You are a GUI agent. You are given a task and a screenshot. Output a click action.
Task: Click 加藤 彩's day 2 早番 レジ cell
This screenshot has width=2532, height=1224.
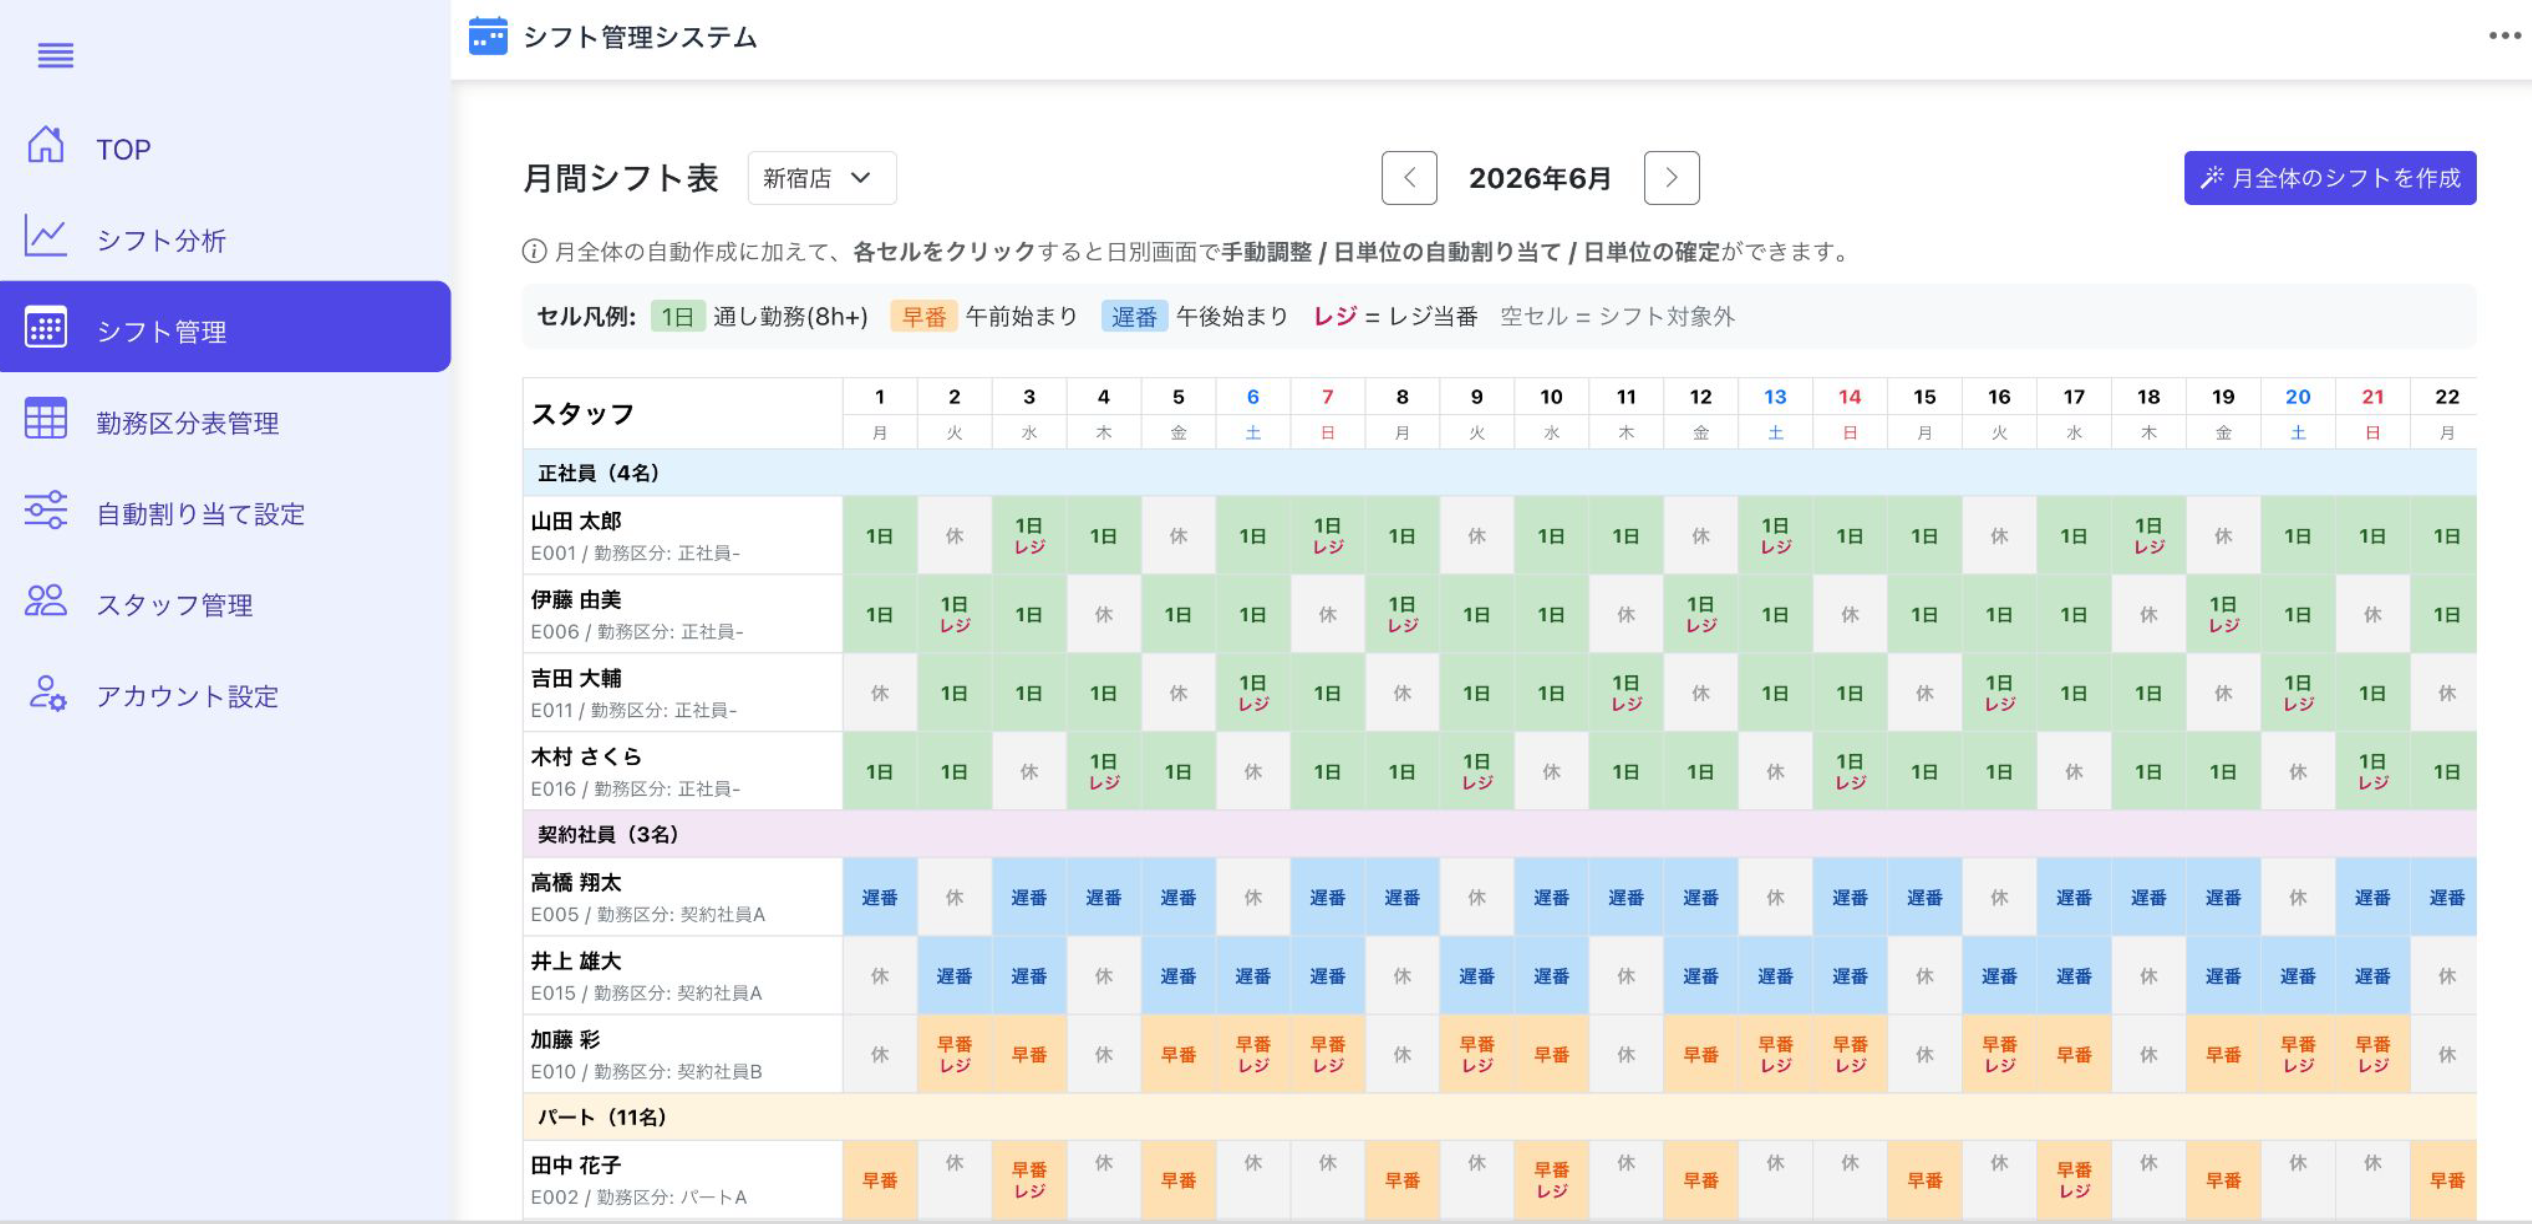point(955,1054)
